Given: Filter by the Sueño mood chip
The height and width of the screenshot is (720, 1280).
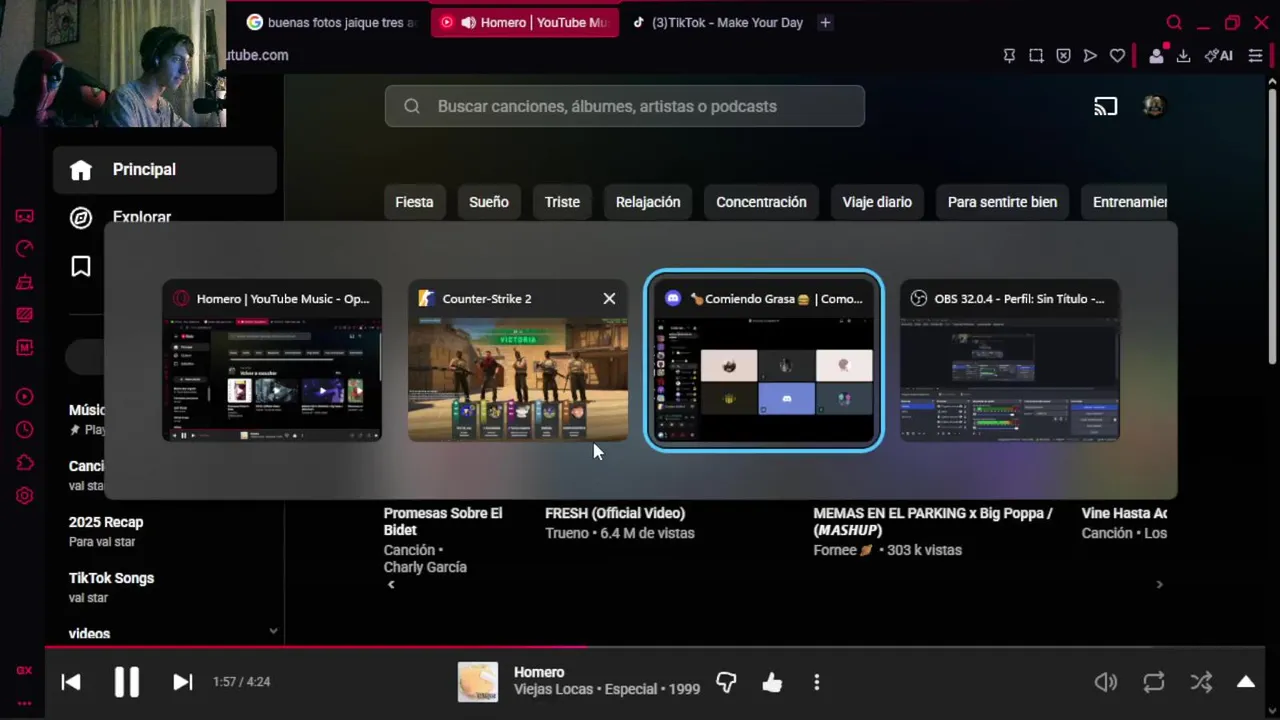Looking at the screenshot, I should 489,202.
